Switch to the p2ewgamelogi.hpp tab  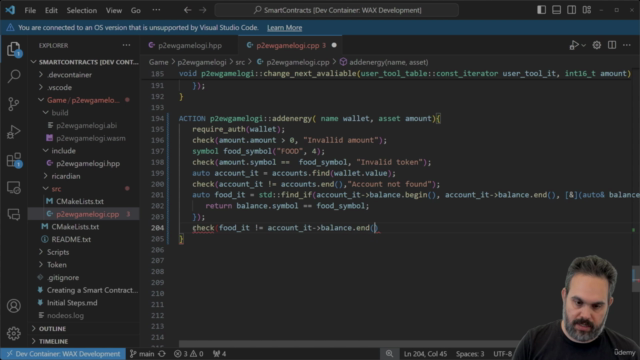[189, 45]
